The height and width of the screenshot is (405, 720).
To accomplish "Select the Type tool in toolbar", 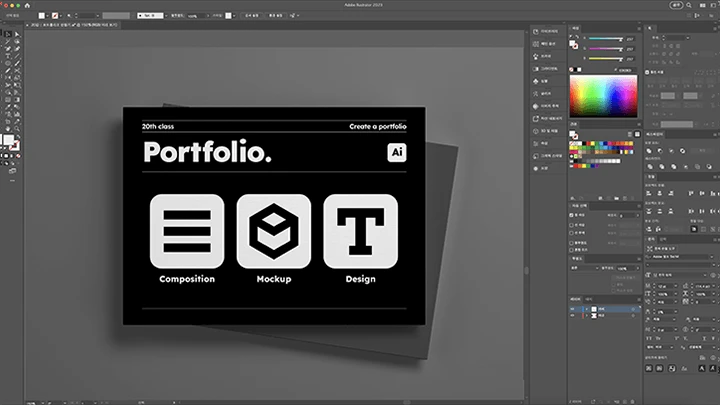I will 8,56.
